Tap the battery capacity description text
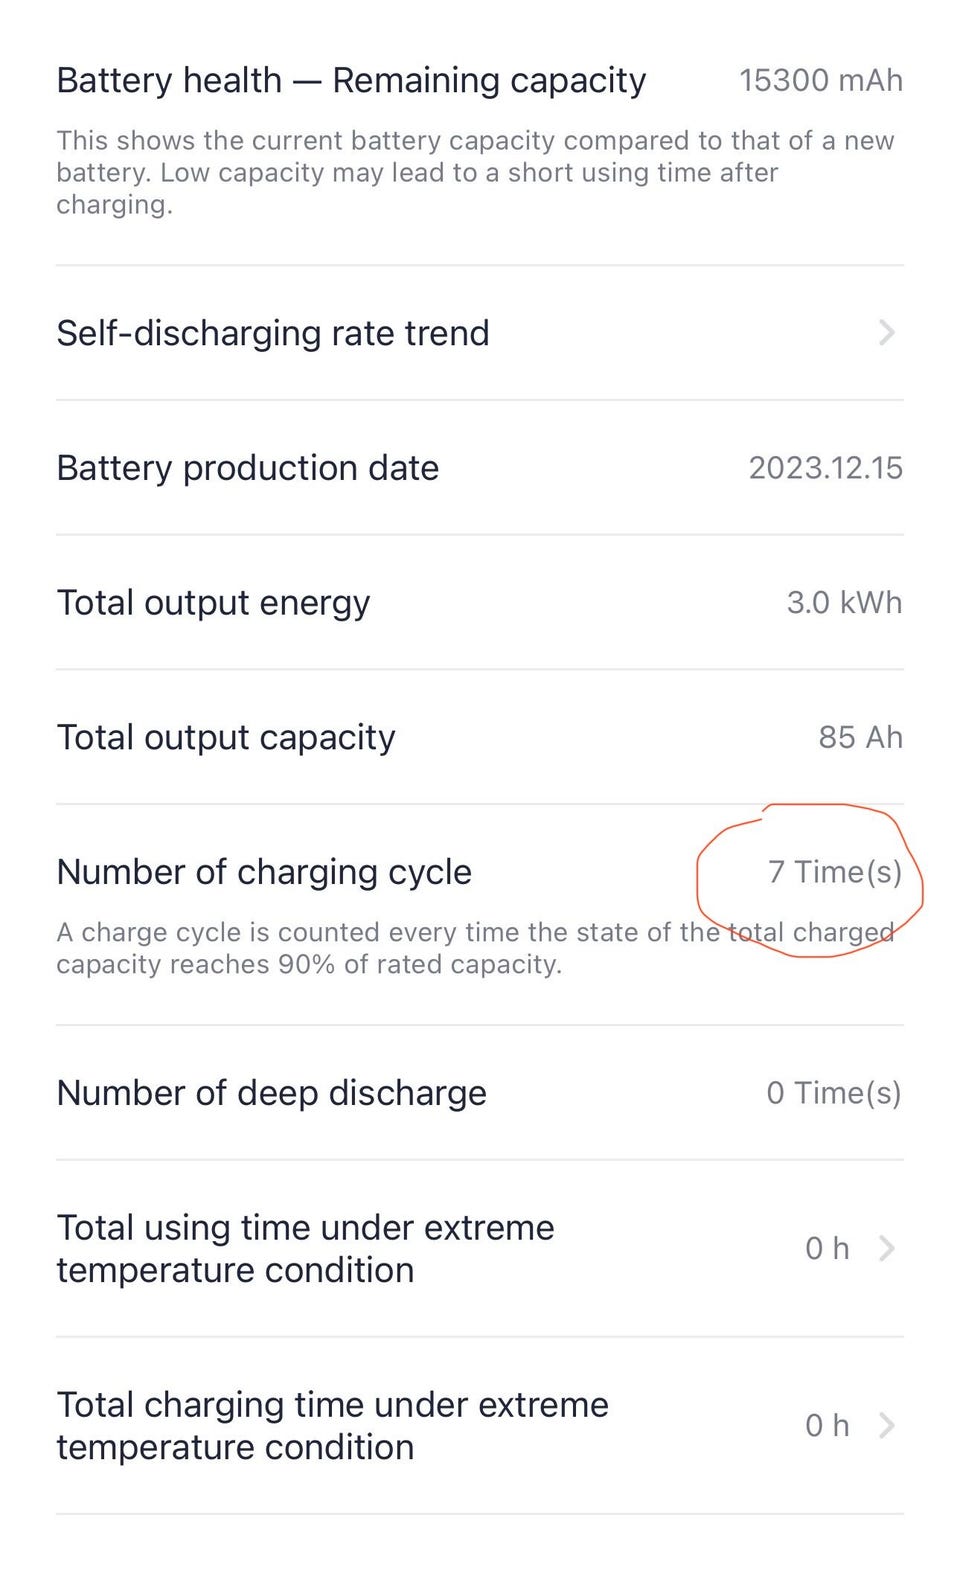960x1579 pixels. point(475,172)
